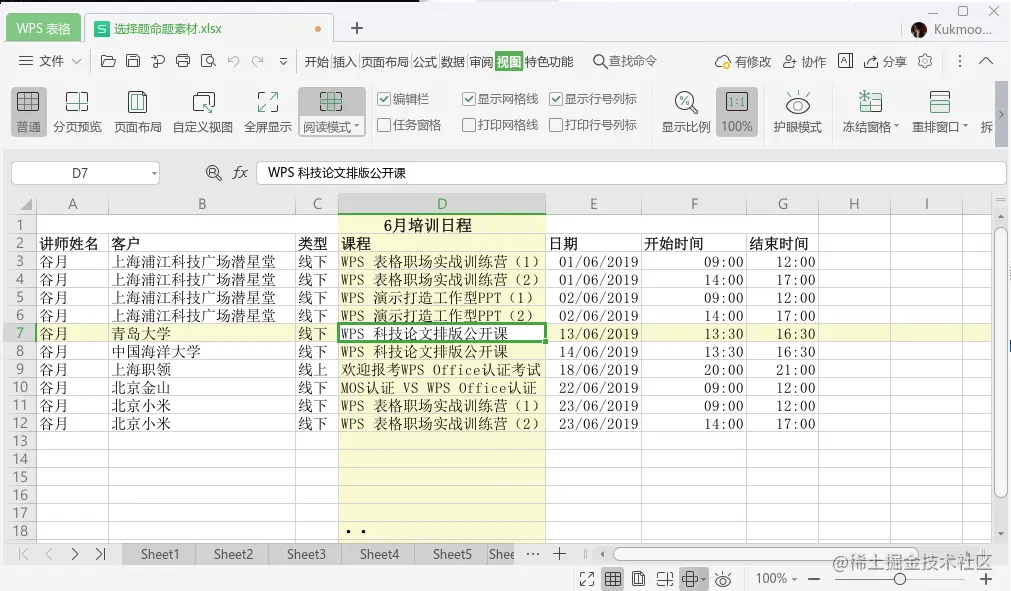The image size is (1011, 591).
Task: Toggle 阅读模式 reading mode icon
Action: [x=331, y=102]
